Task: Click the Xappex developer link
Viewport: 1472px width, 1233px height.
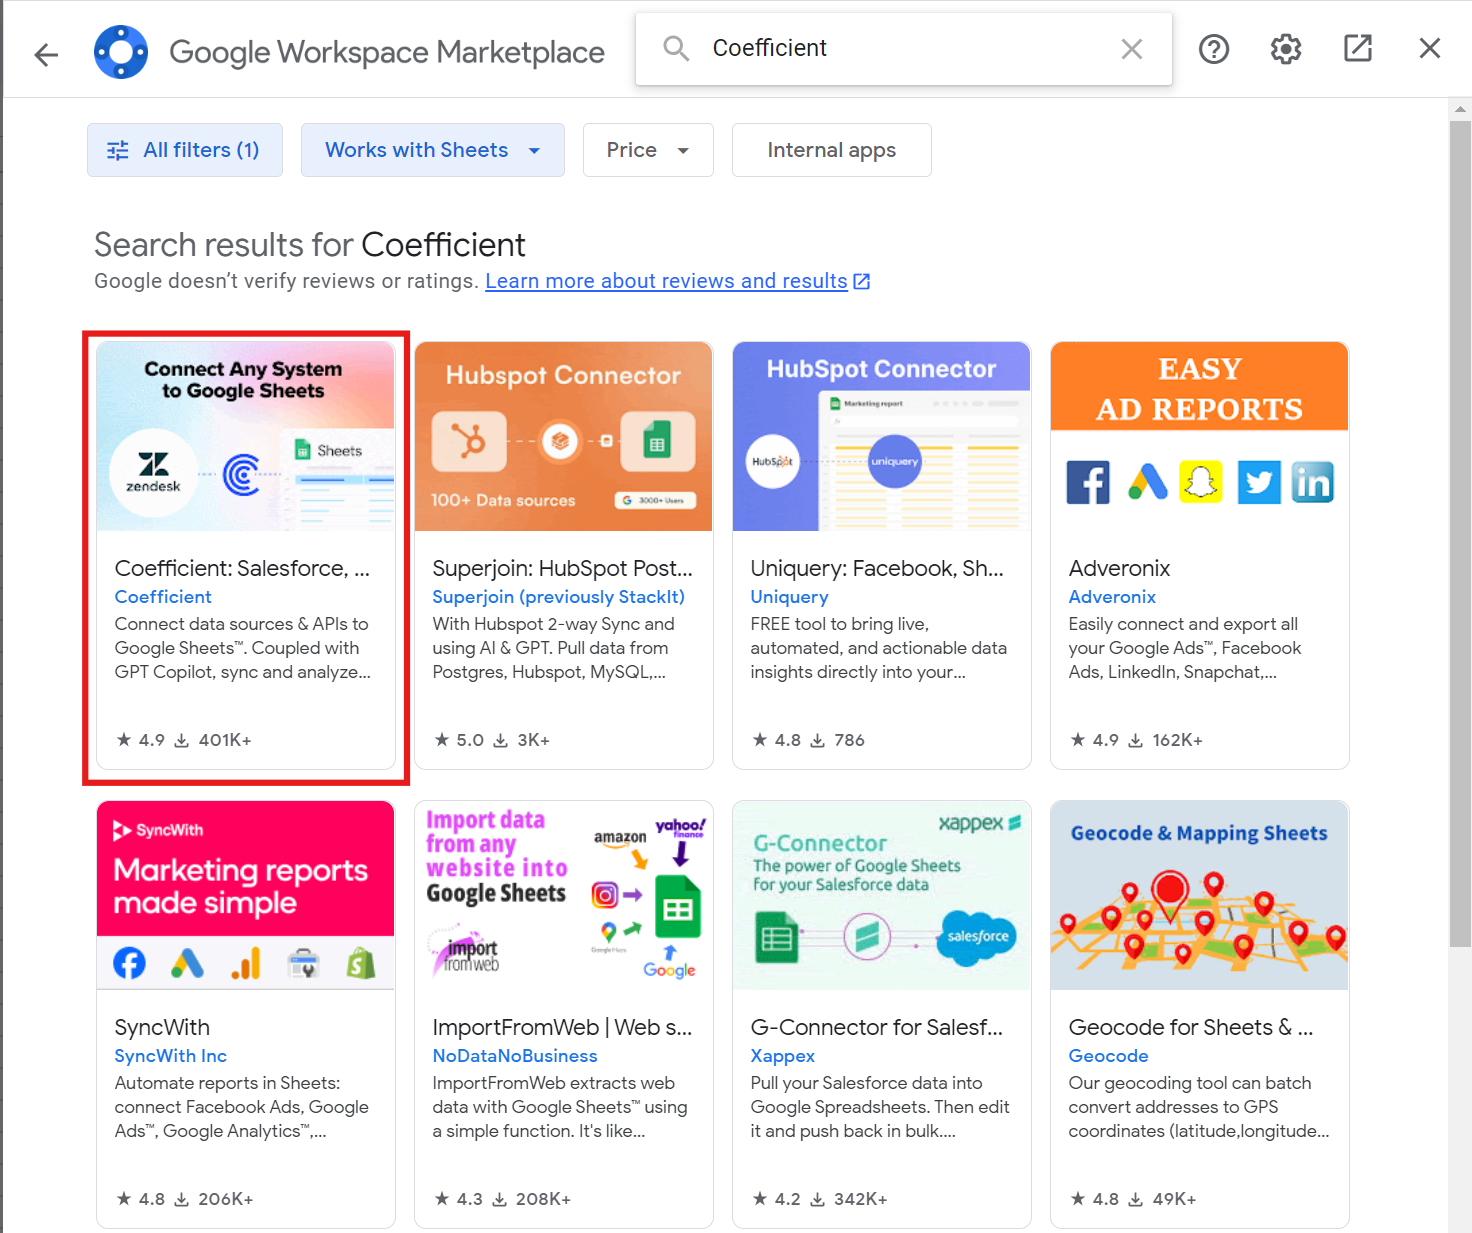Action: 783,1056
